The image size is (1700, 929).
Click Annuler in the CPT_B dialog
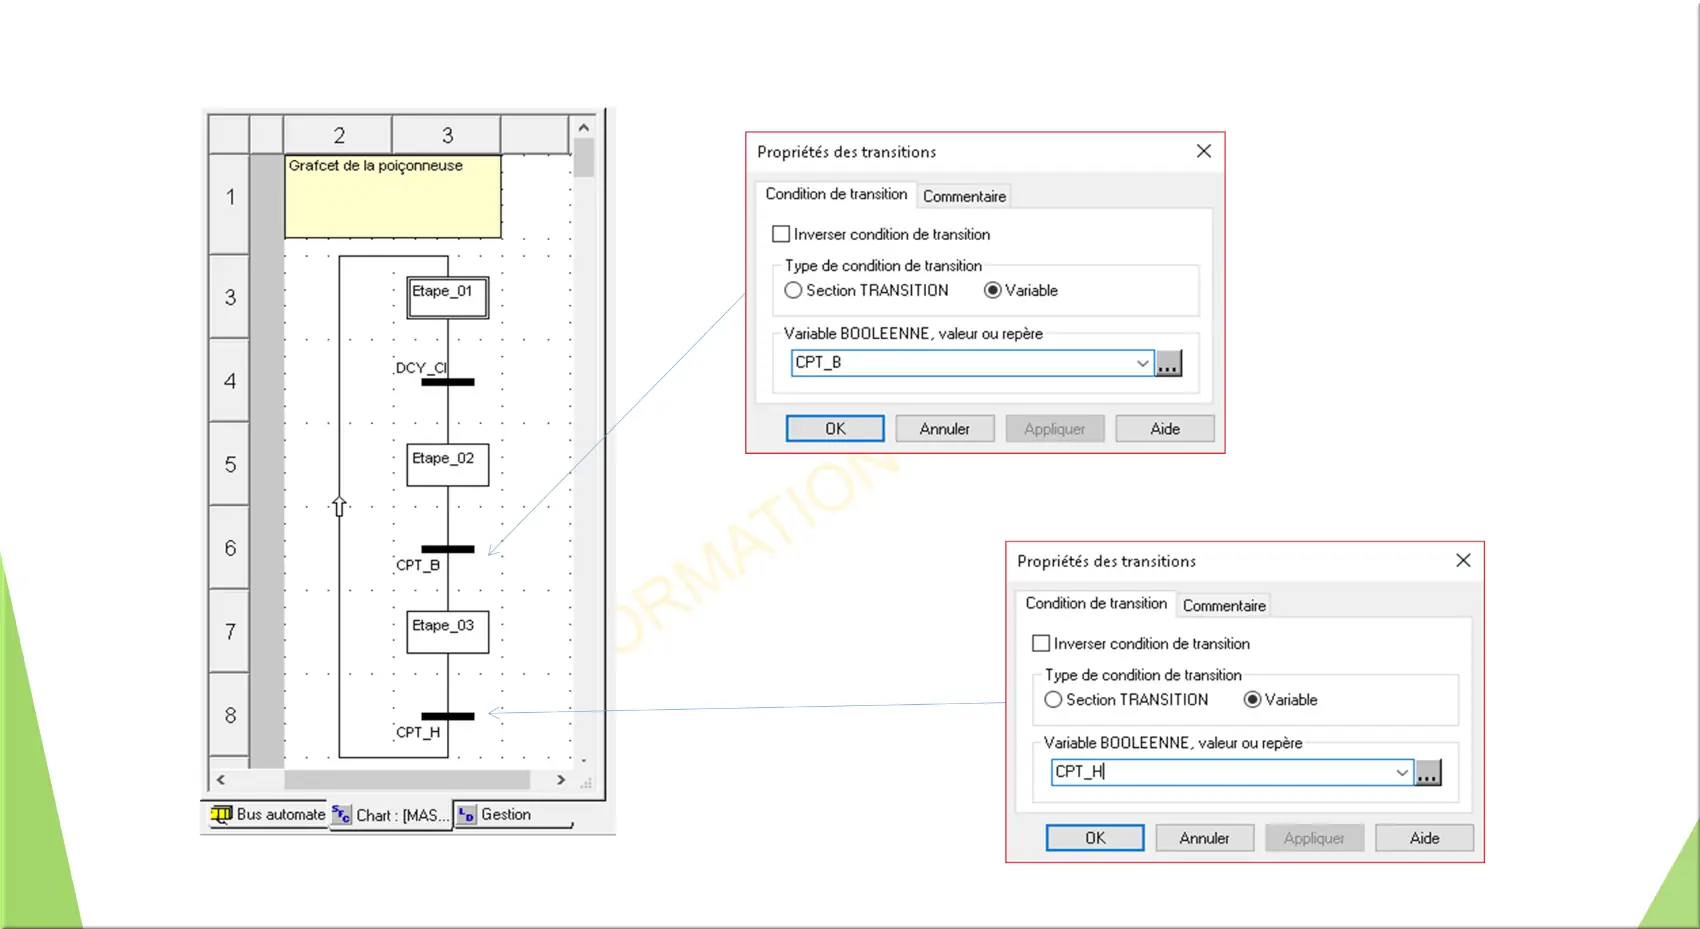945,428
